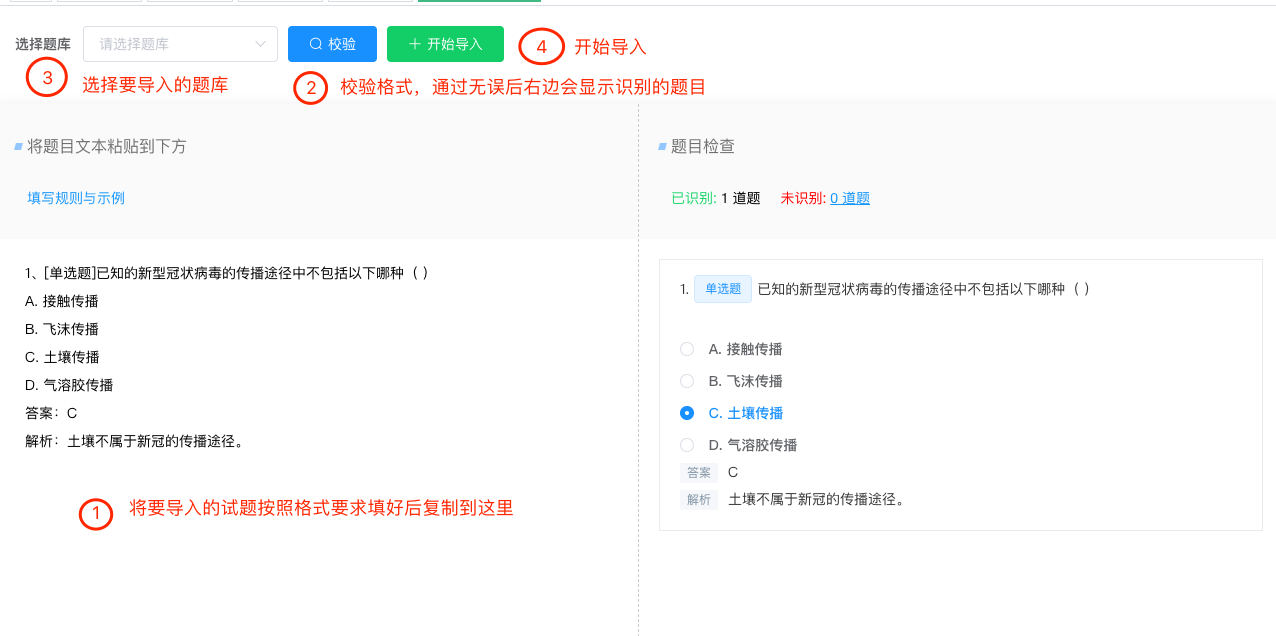This screenshot has height=636, width=1276.
Task: Select the circled number 3 marker
Action: [46, 77]
